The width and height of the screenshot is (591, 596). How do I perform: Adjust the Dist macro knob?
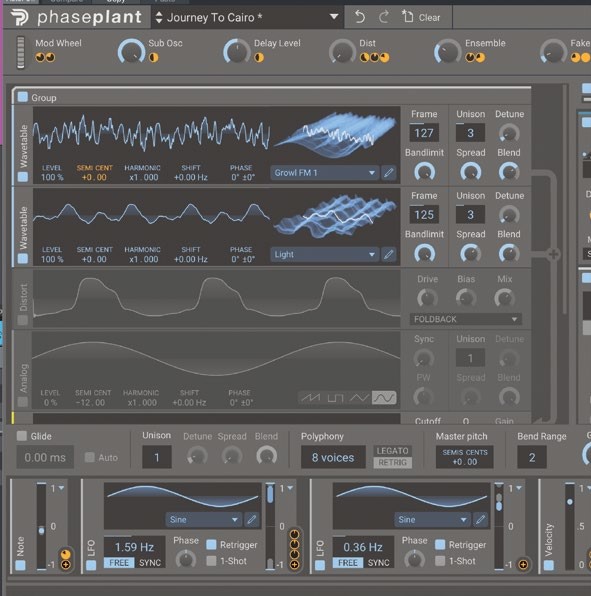[342, 52]
